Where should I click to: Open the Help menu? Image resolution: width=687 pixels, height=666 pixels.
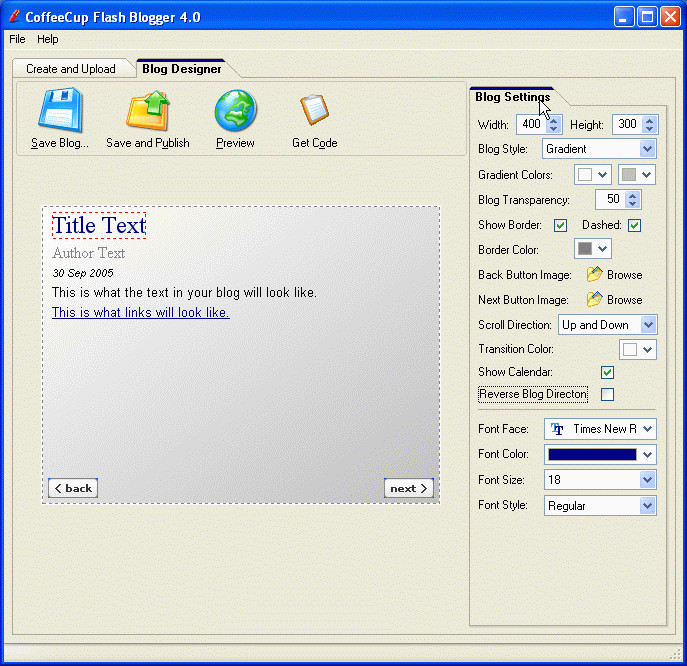pyautogui.click(x=47, y=39)
